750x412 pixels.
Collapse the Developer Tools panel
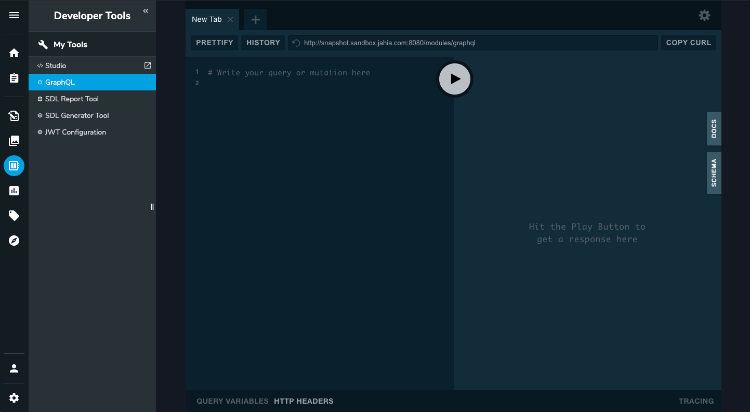click(x=145, y=11)
